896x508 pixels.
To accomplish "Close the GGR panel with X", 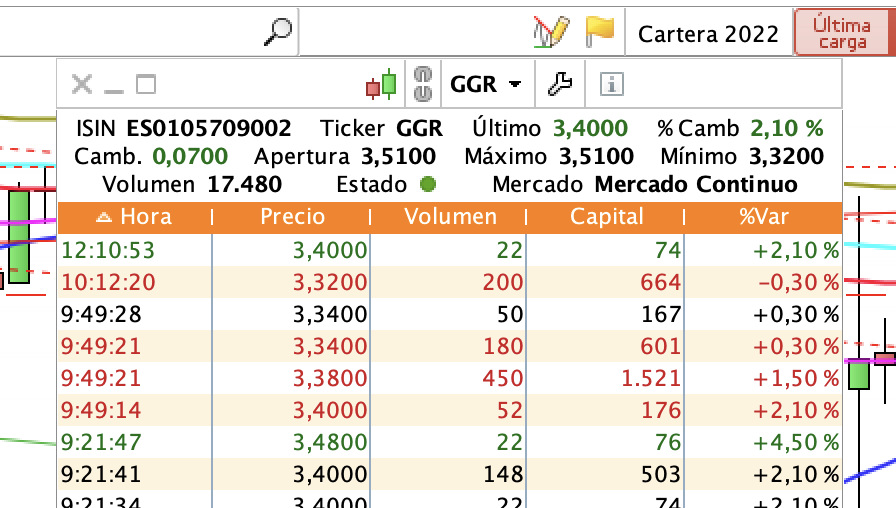I will tap(82, 85).
